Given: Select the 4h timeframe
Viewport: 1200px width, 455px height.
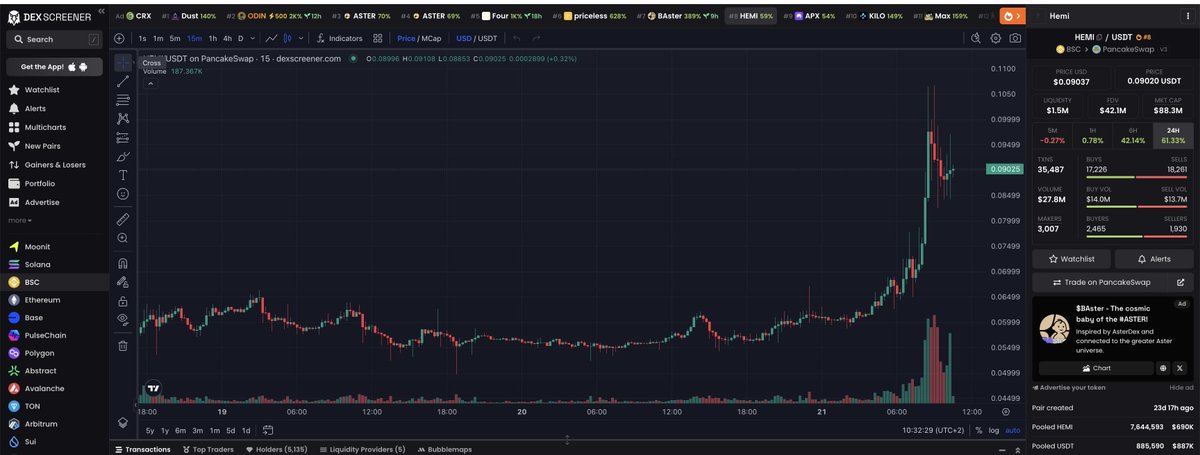Looking at the screenshot, I should pos(228,38).
